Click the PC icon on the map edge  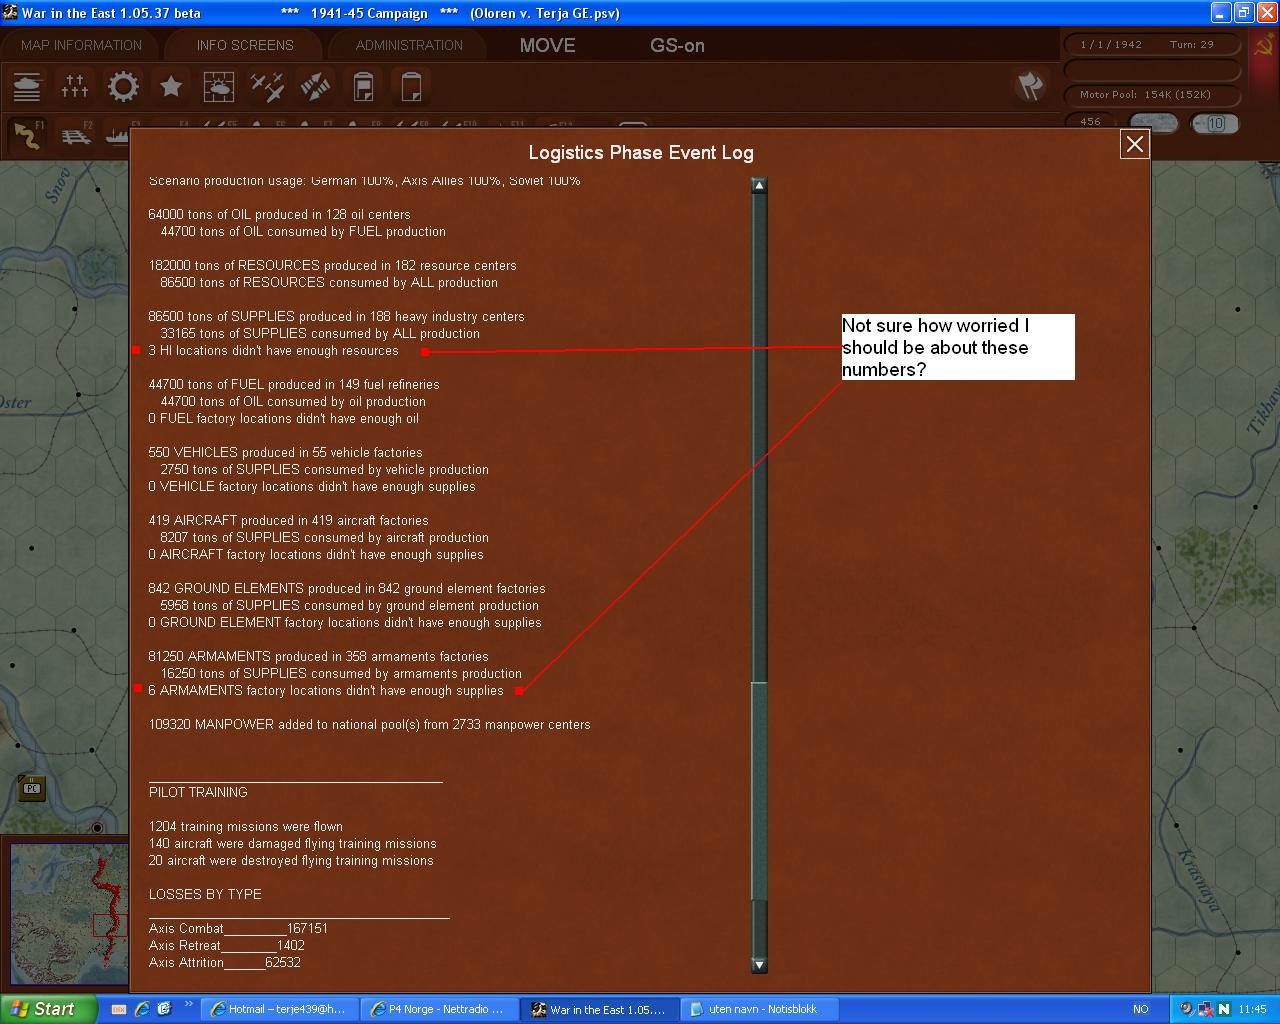pos(32,787)
